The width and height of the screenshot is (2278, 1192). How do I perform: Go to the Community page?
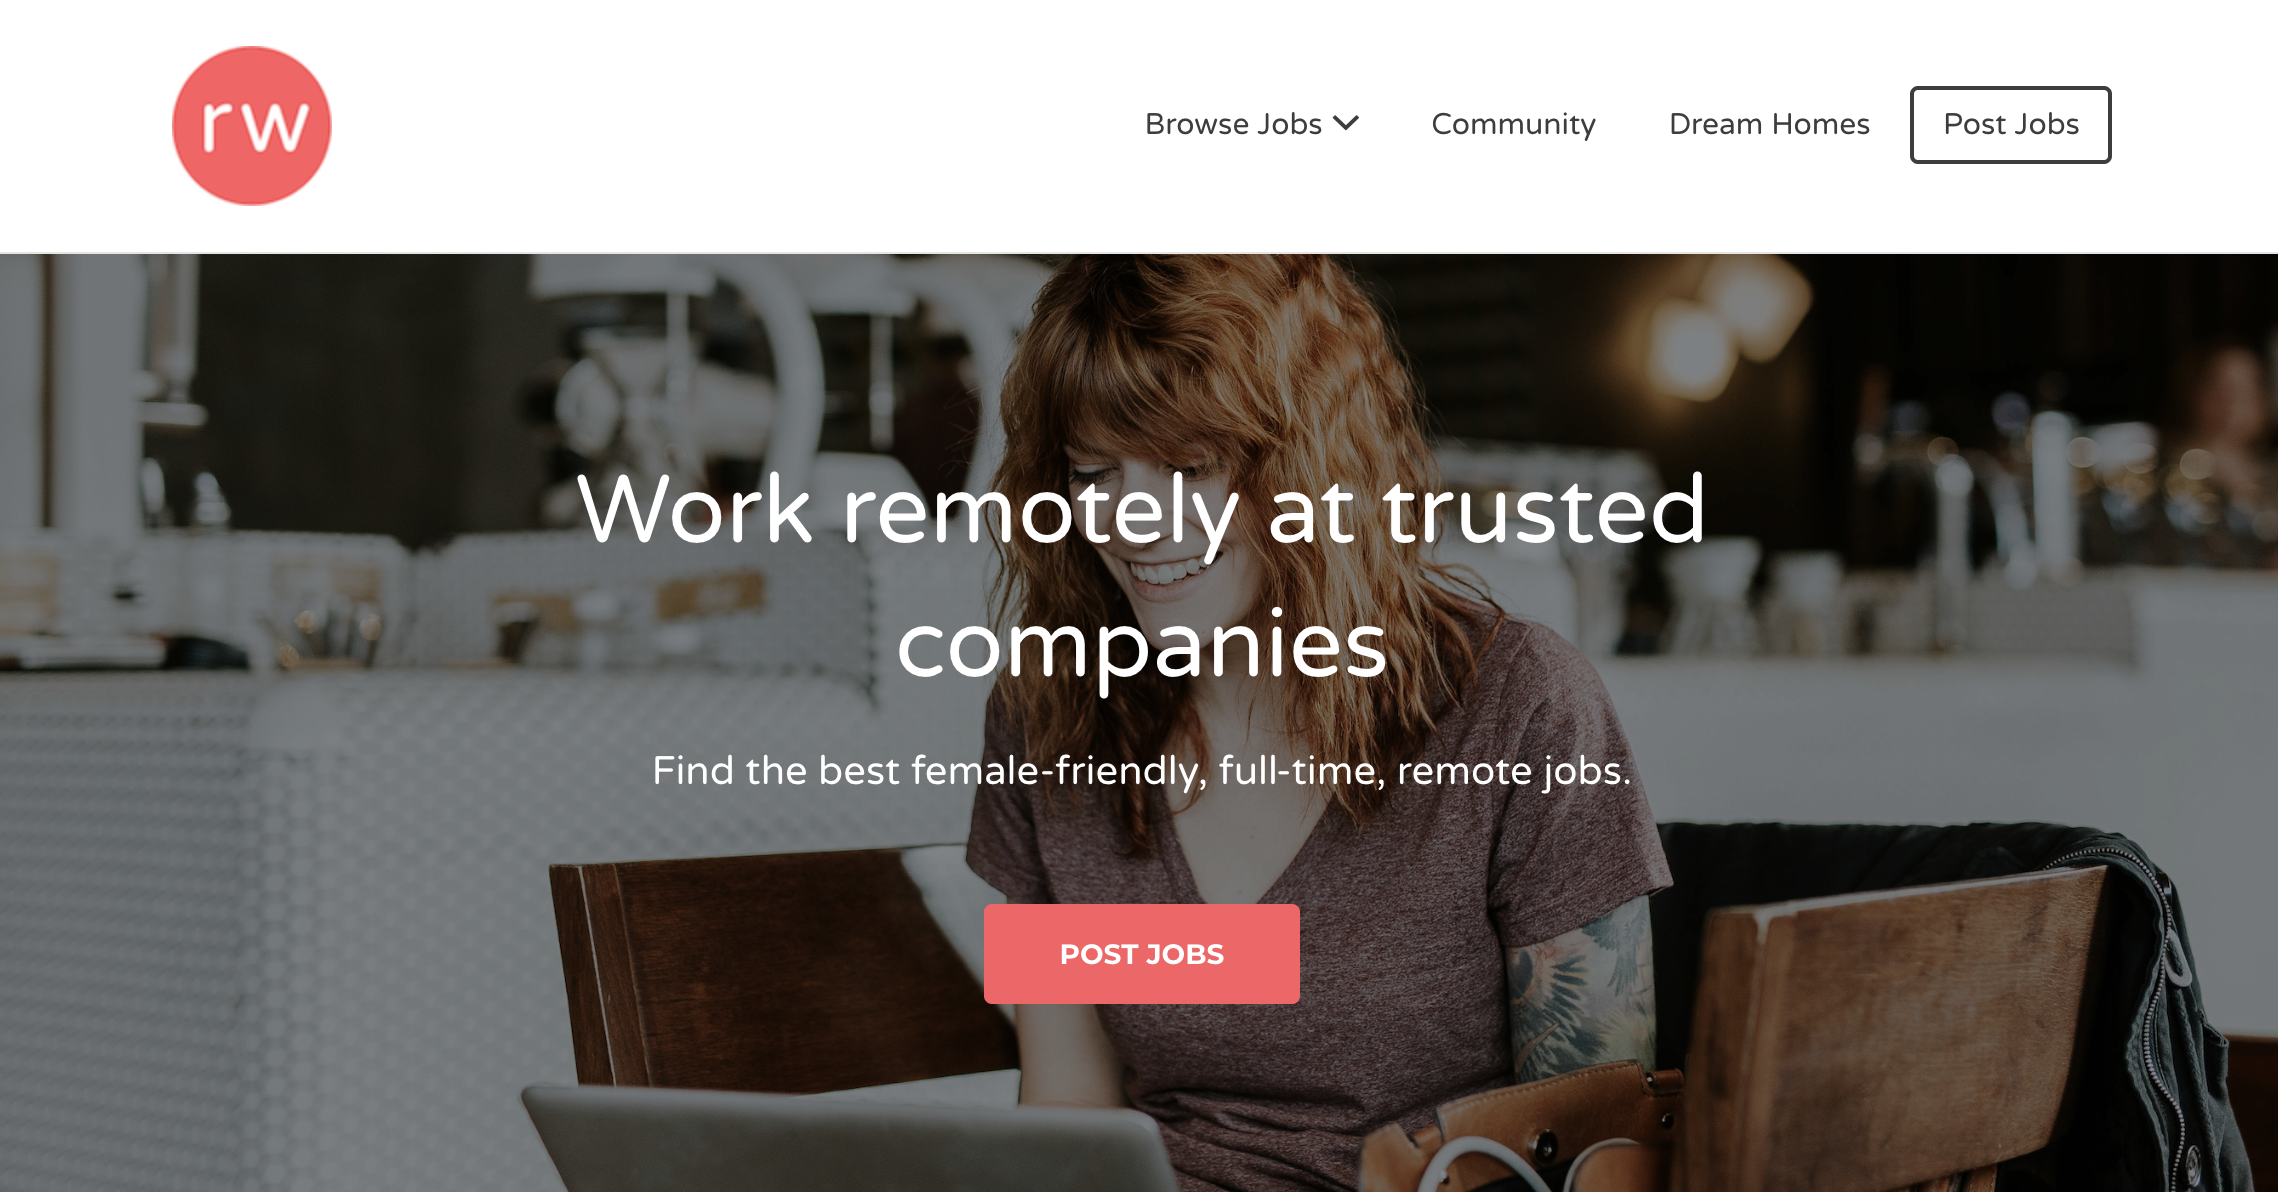[1513, 124]
